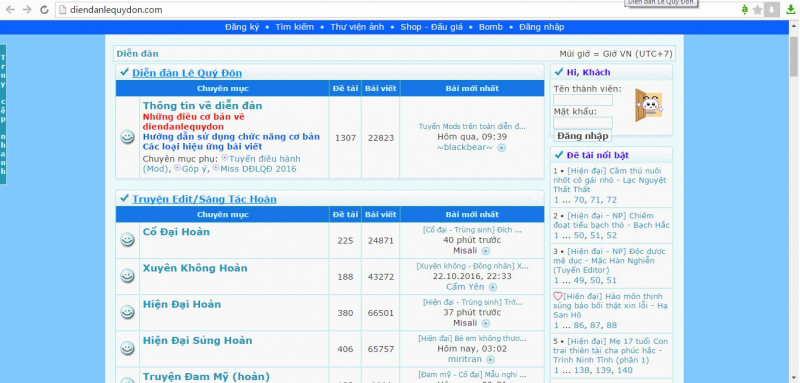Click Bài mới nhất header in first table
Screen dimensions: 800x383
(x=472, y=88)
